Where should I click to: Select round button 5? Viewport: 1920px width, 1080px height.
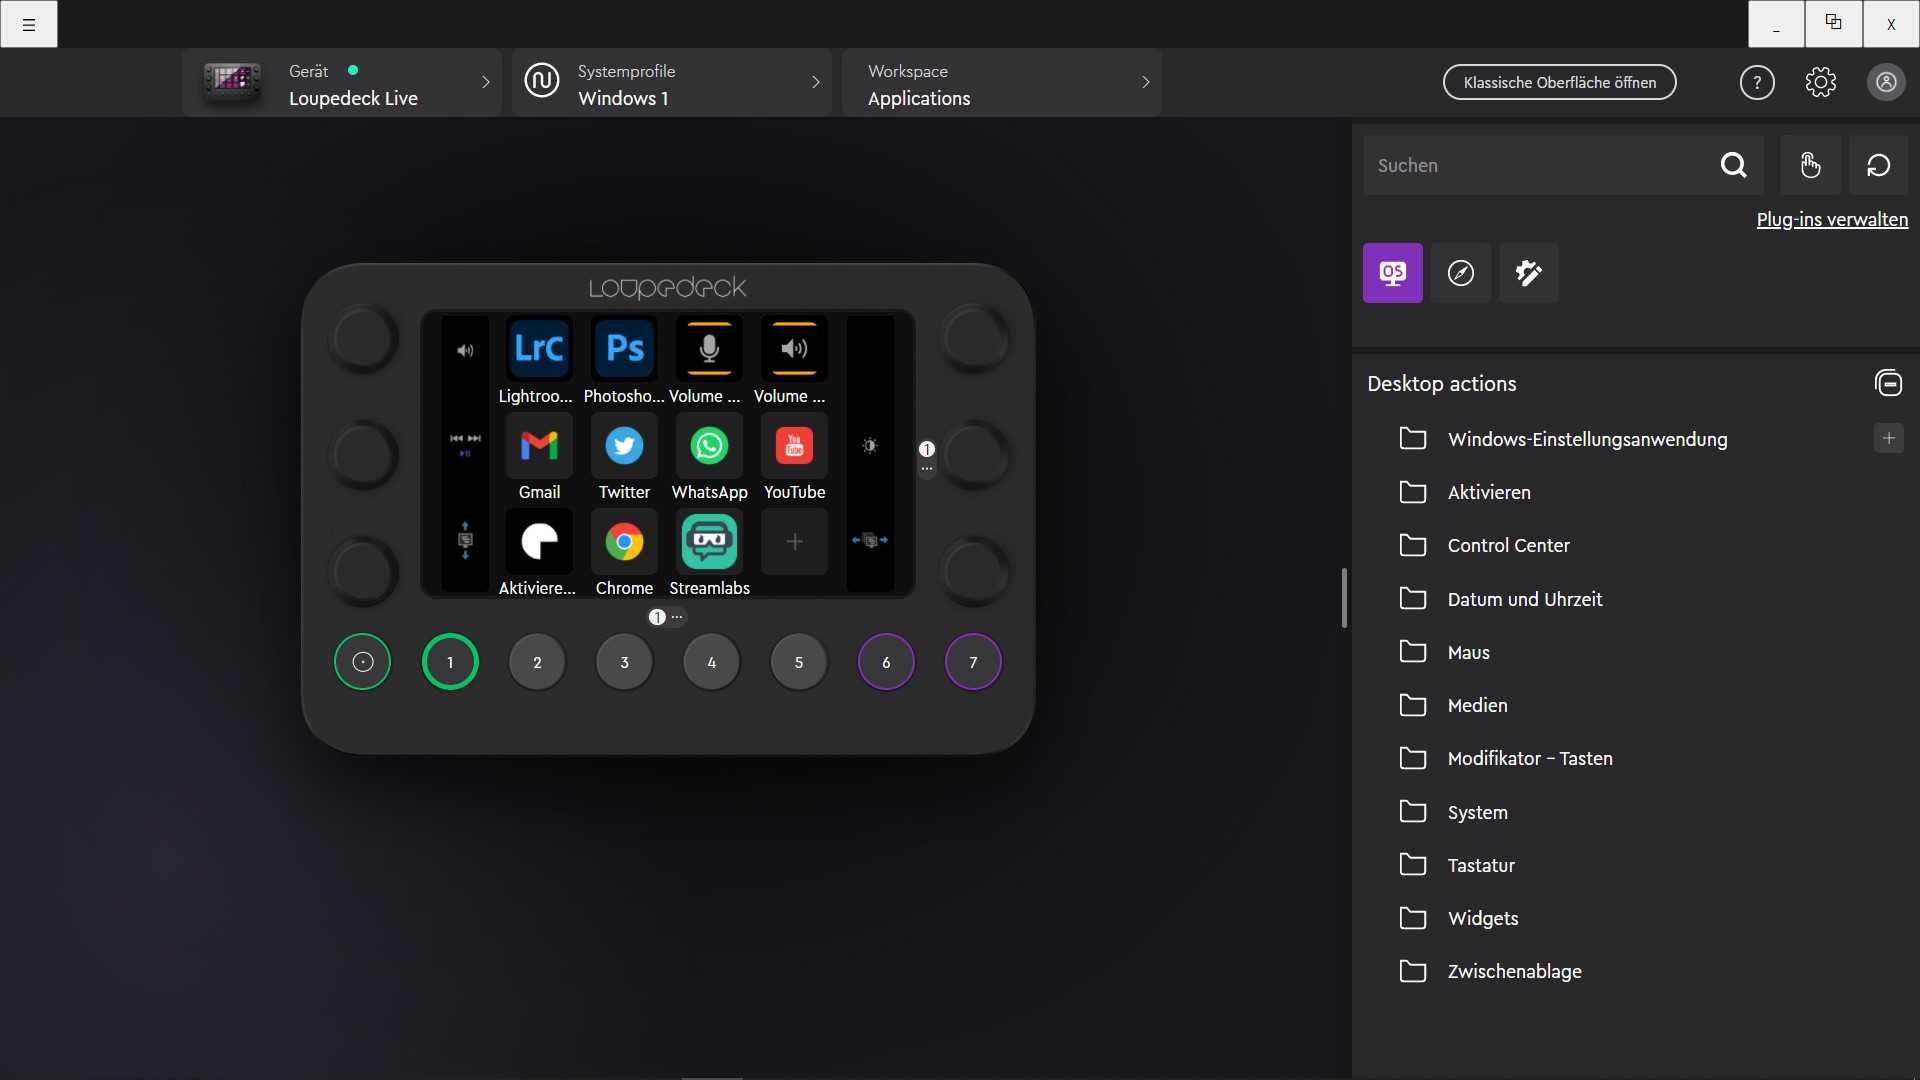pyautogui.click(x=799, y=662)
